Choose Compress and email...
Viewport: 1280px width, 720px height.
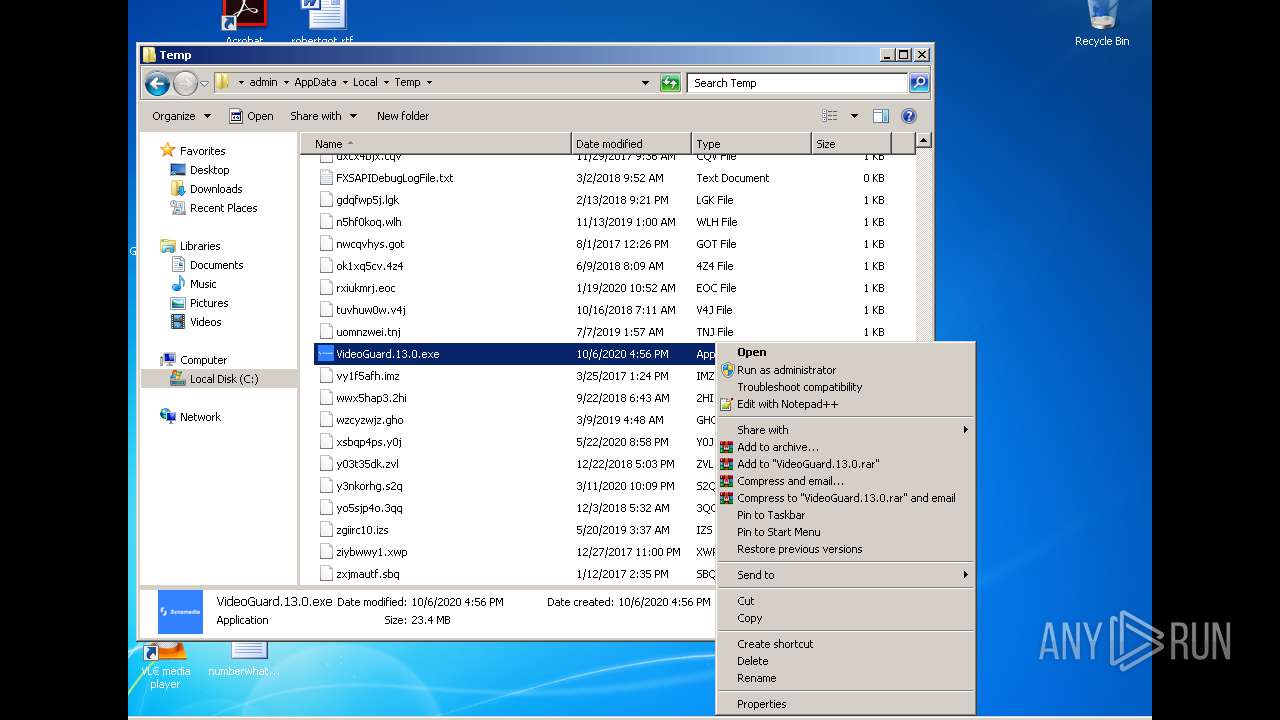tap(846, 481)
